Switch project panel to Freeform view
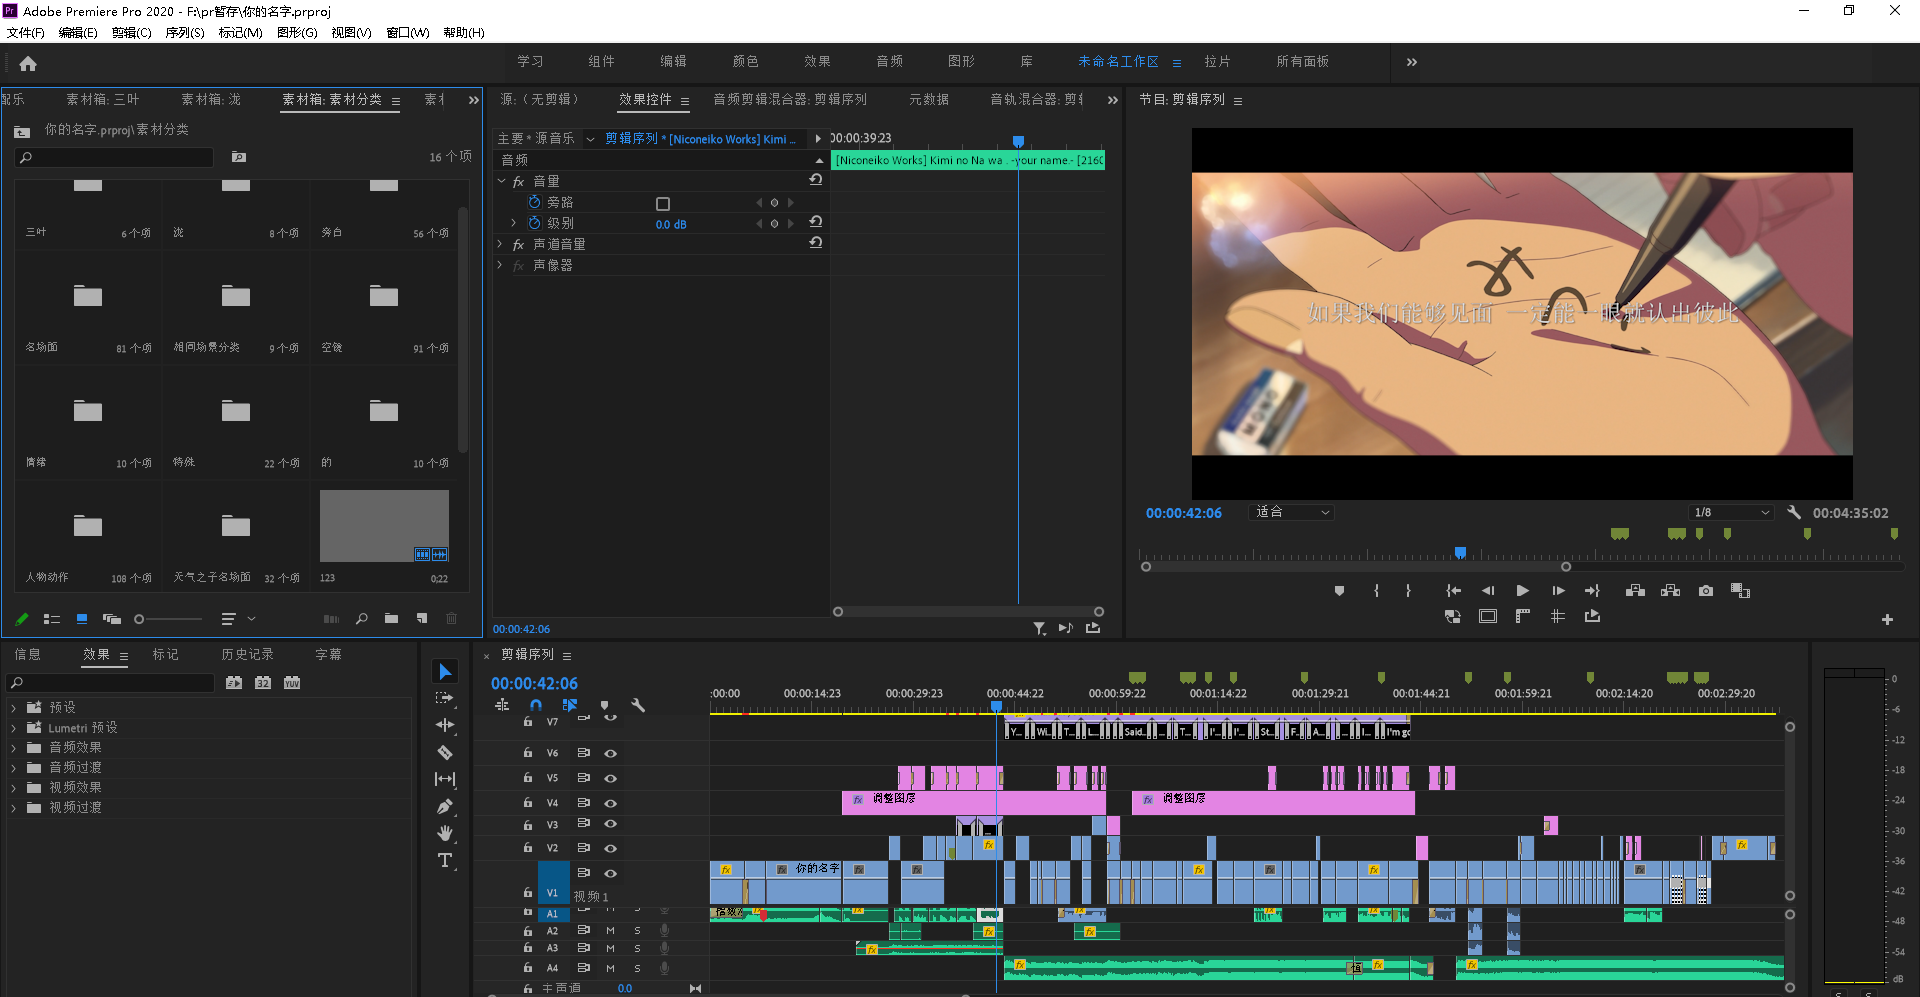Image resolution: width=1920 pixels, height=997 pixels. [111, 619]
